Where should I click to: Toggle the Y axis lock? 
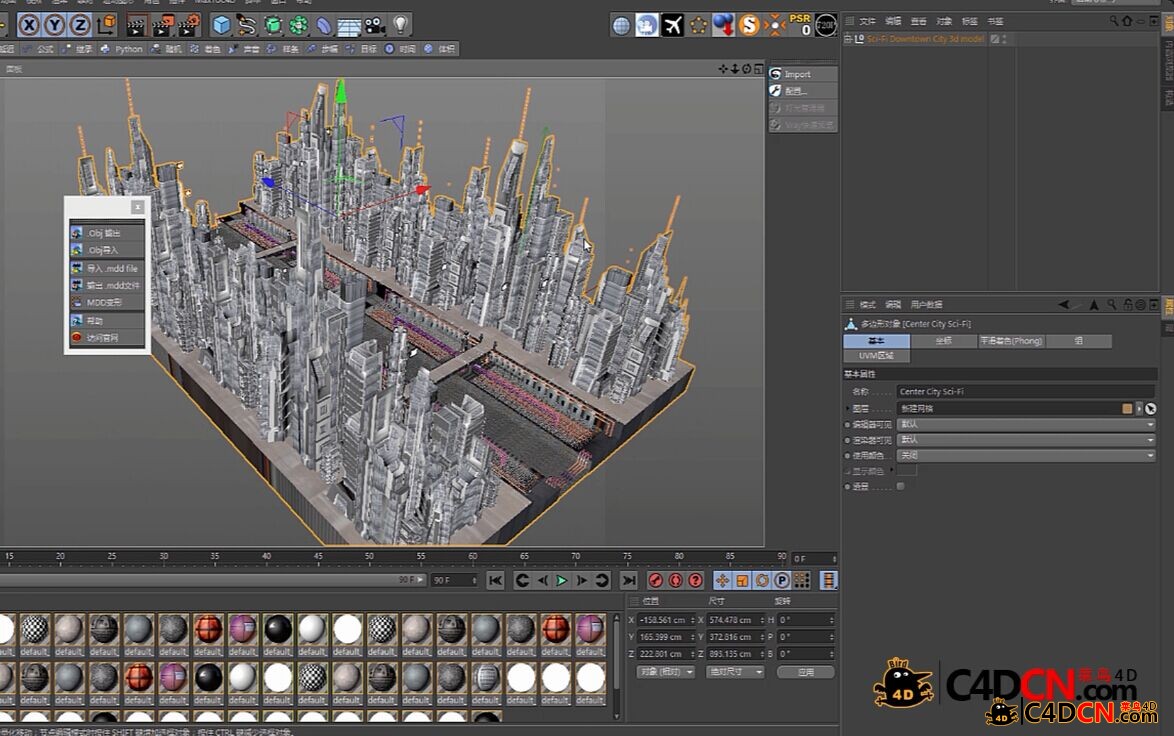[55, 25]
